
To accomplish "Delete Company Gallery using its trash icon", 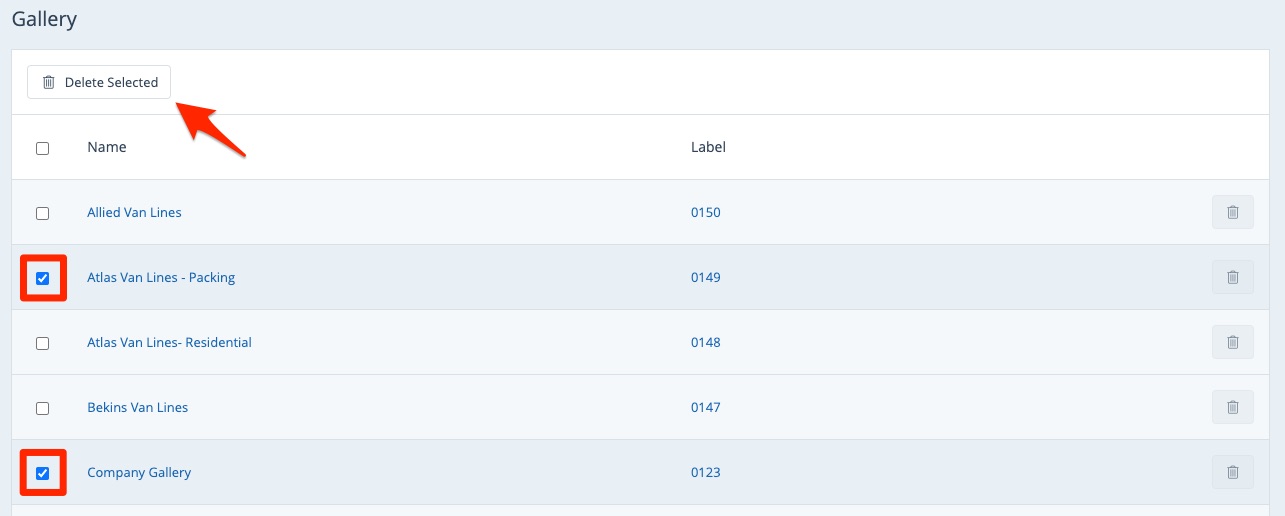I will (x=1232, y=473).
